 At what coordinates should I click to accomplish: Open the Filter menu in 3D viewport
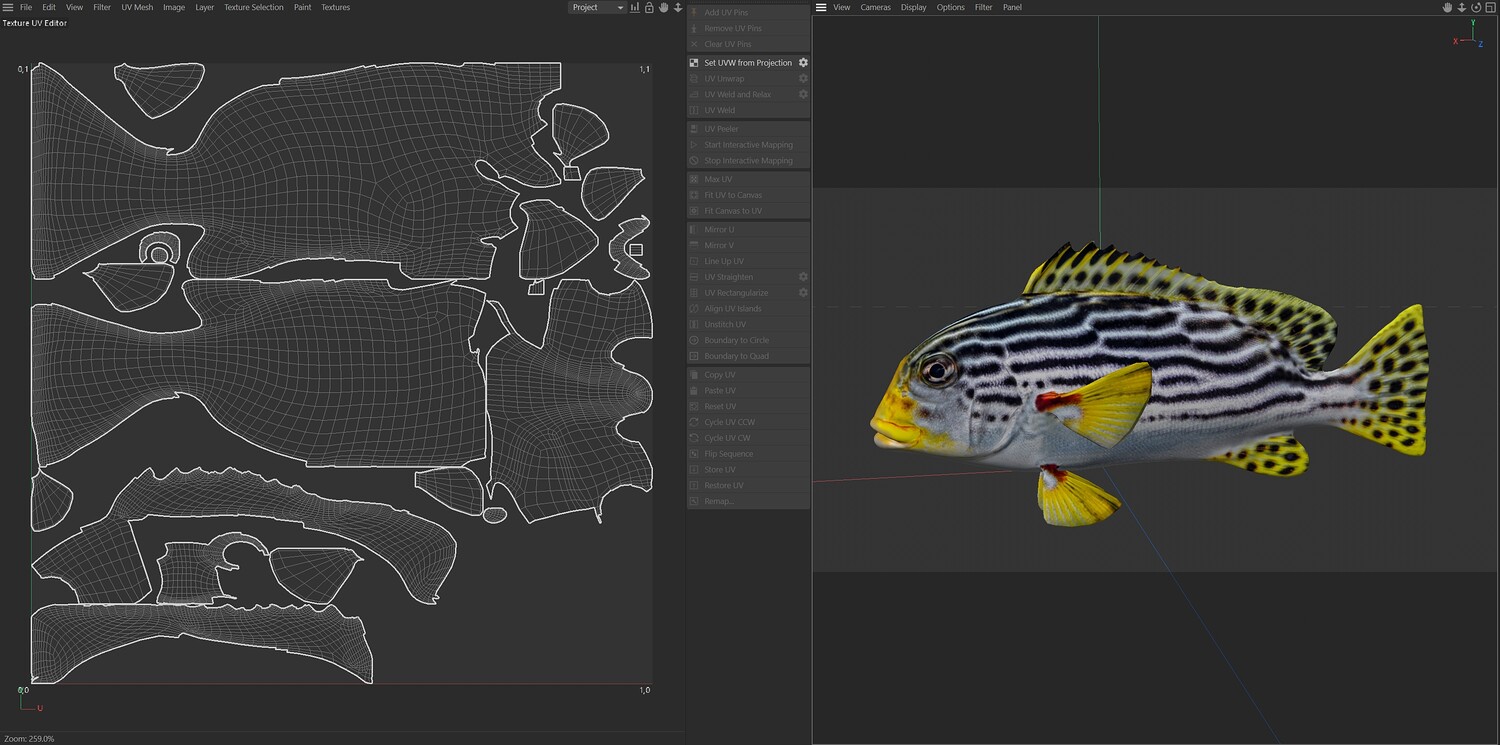[x=983, y=7]
